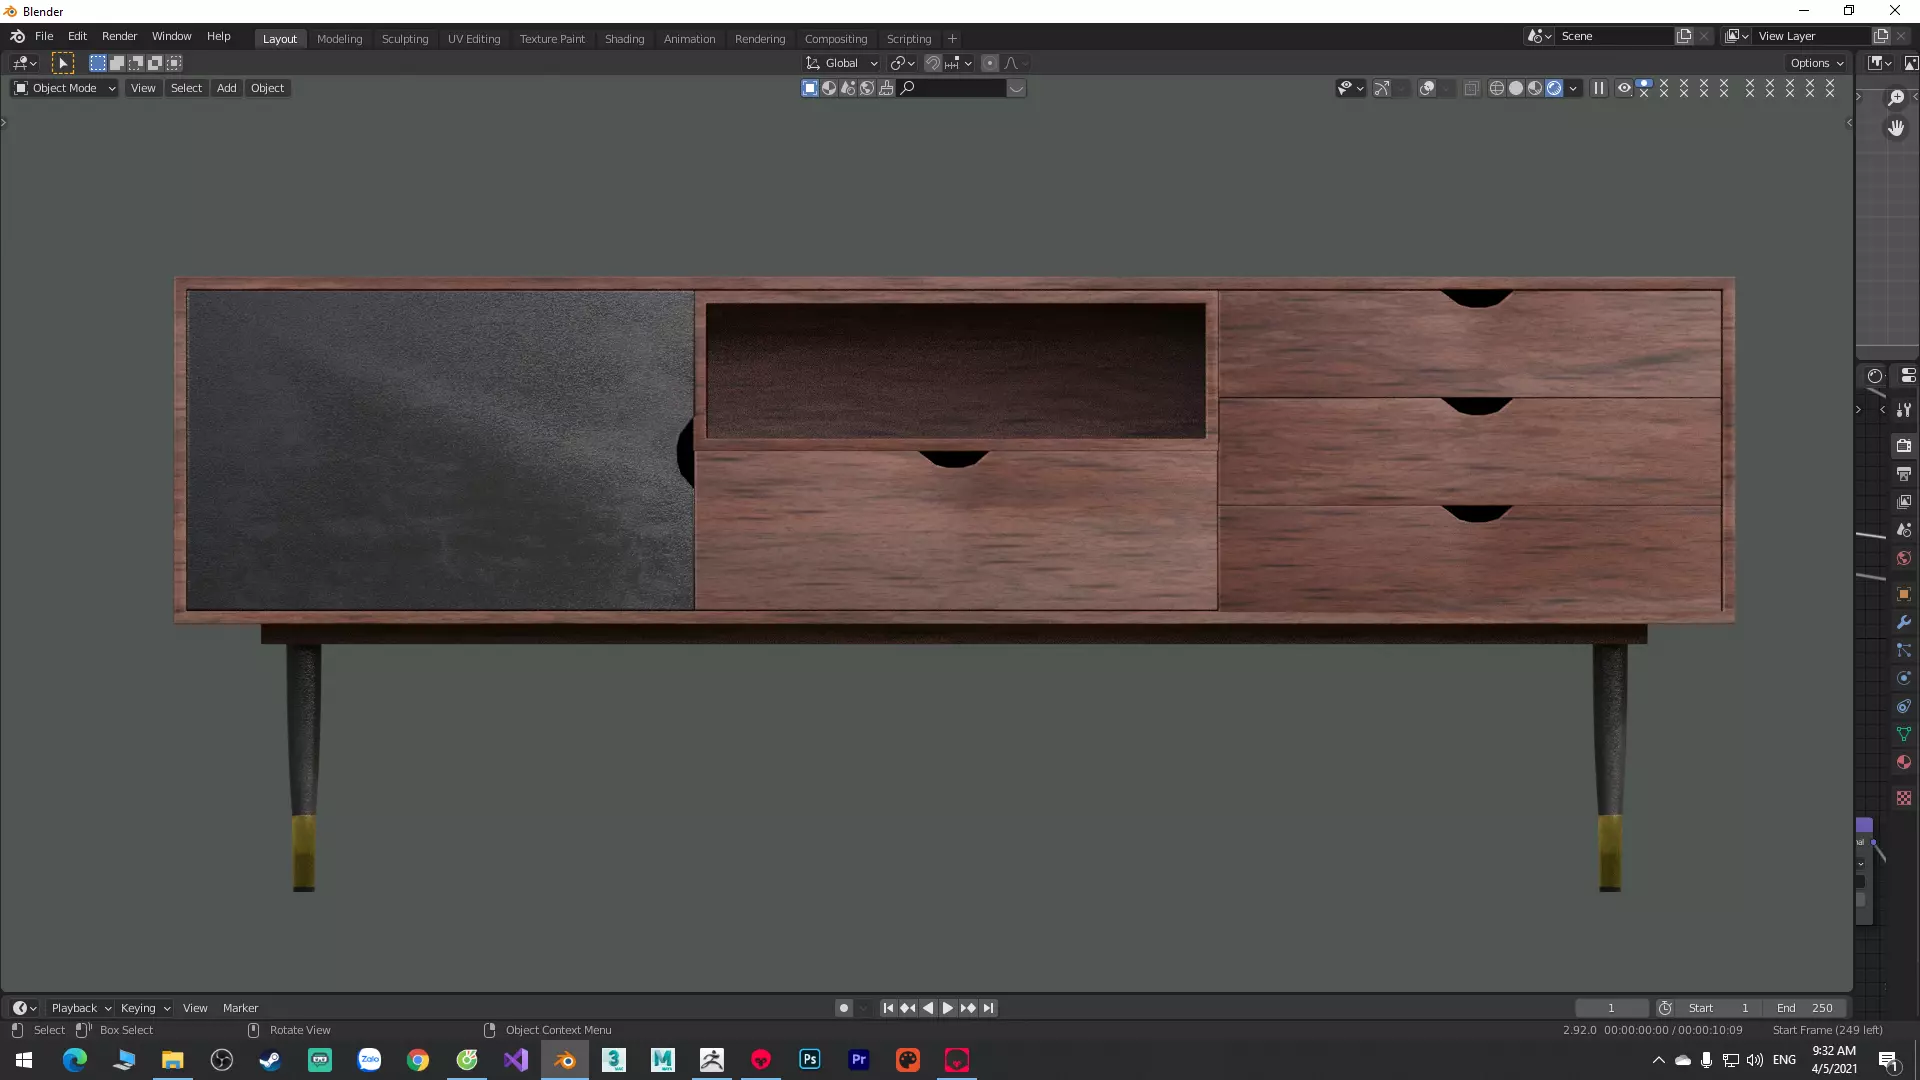Open the Object Mode dropdown

click(x=65, y=88)
